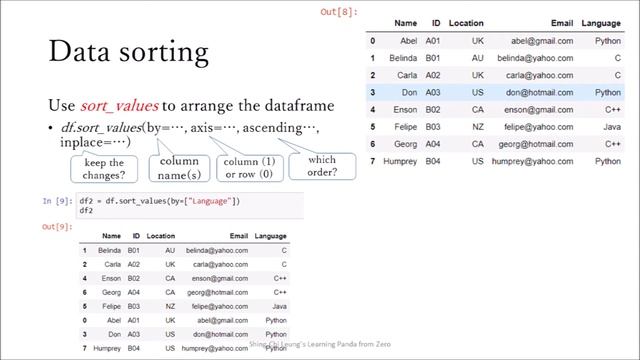Click the 'A04' ID cell in Out[8]
This screenshot has height=360, width=640.
click(433, 144)
